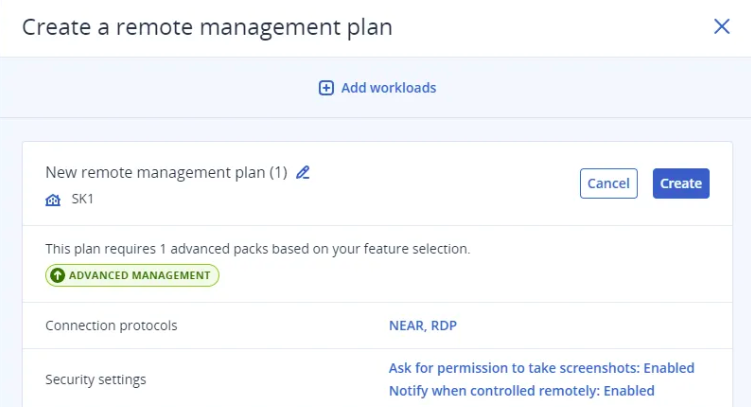Click the plus icon beside Add workloads
Screen dimensions: 751x407
coord(326,88)
